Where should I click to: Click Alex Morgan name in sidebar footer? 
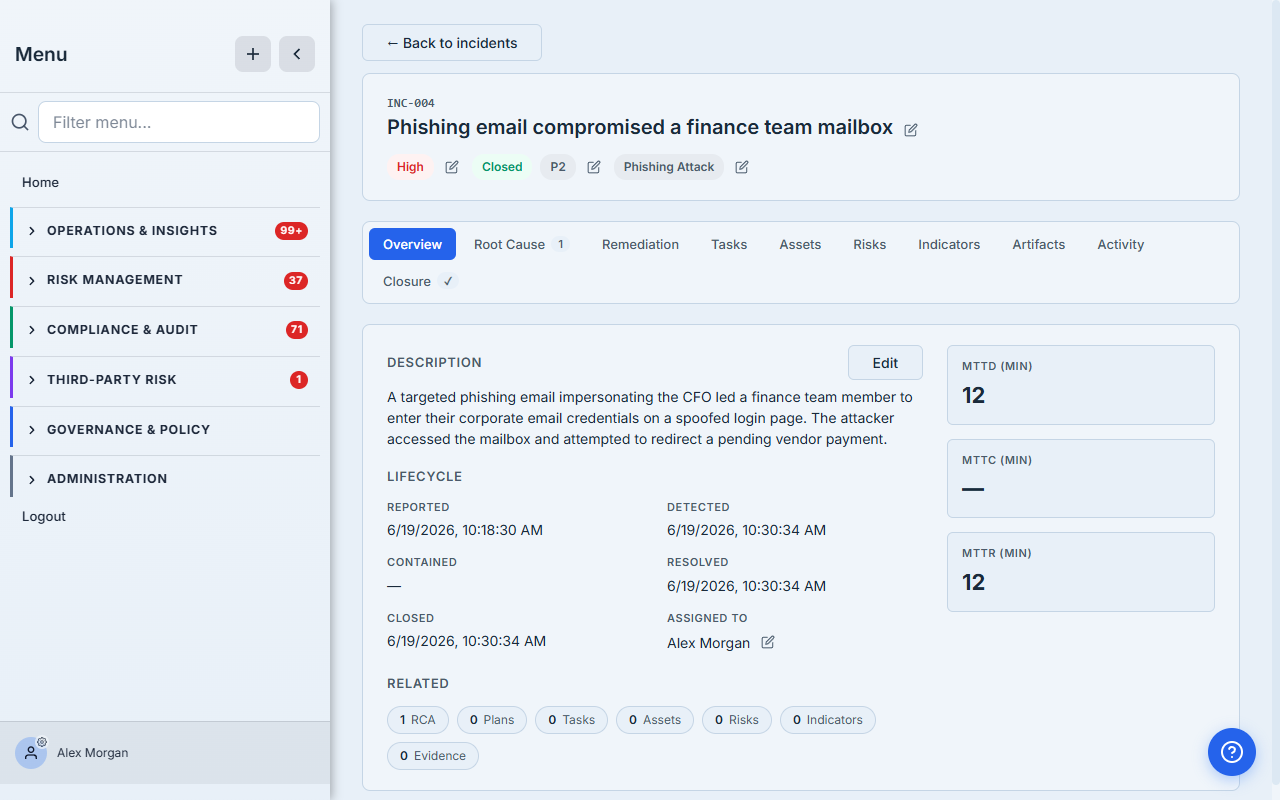pyautogui.click(x=92, y=753)
